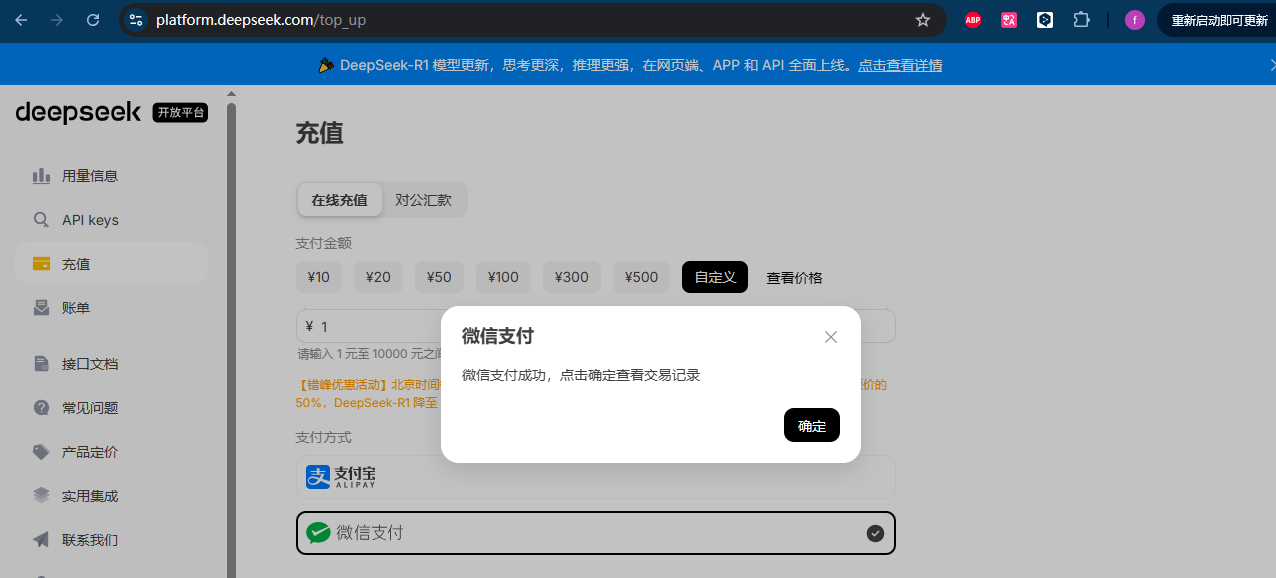The height and width of the screenshot is (578, 1276).
Task: Click the 充值 wallet icon in sidebar
Action: coord(41,264)
